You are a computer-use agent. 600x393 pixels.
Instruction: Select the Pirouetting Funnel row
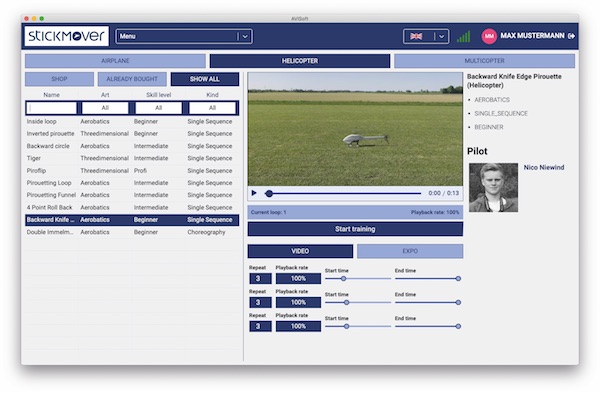pos(132,195)
